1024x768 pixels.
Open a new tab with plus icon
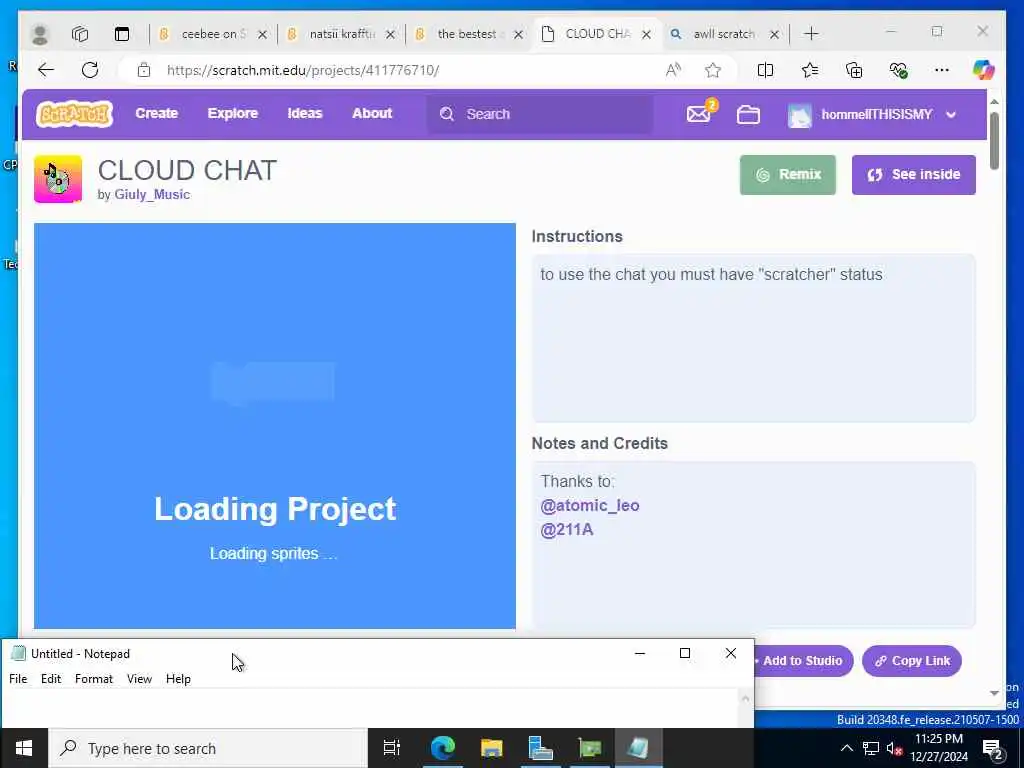[x=811, y=34]
